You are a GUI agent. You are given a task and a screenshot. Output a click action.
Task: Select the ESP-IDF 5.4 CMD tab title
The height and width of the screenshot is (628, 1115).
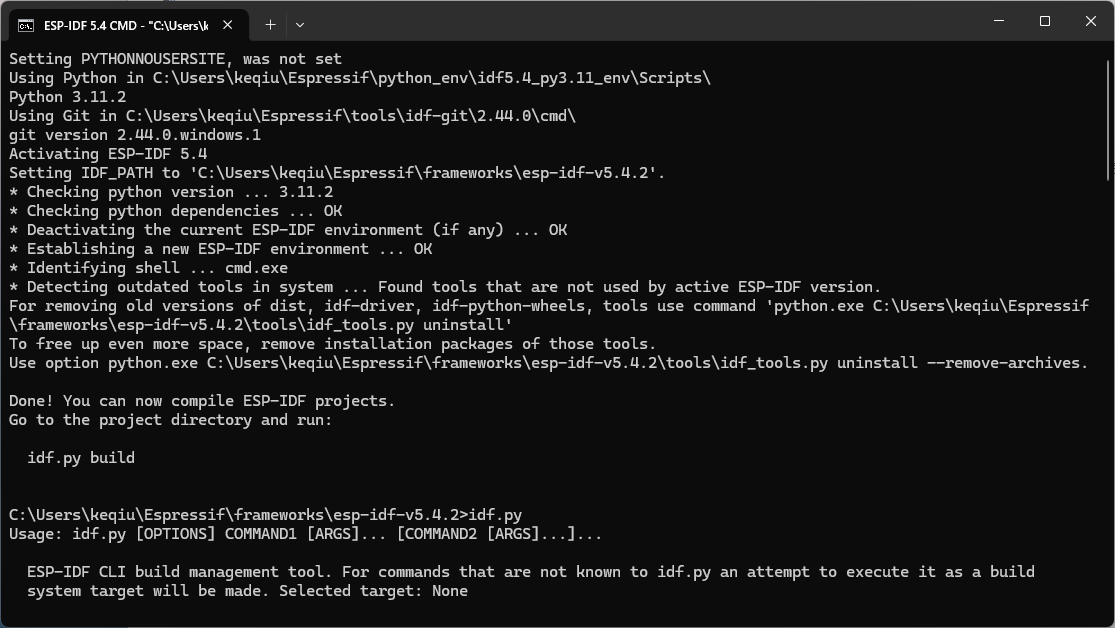point(125,25)
